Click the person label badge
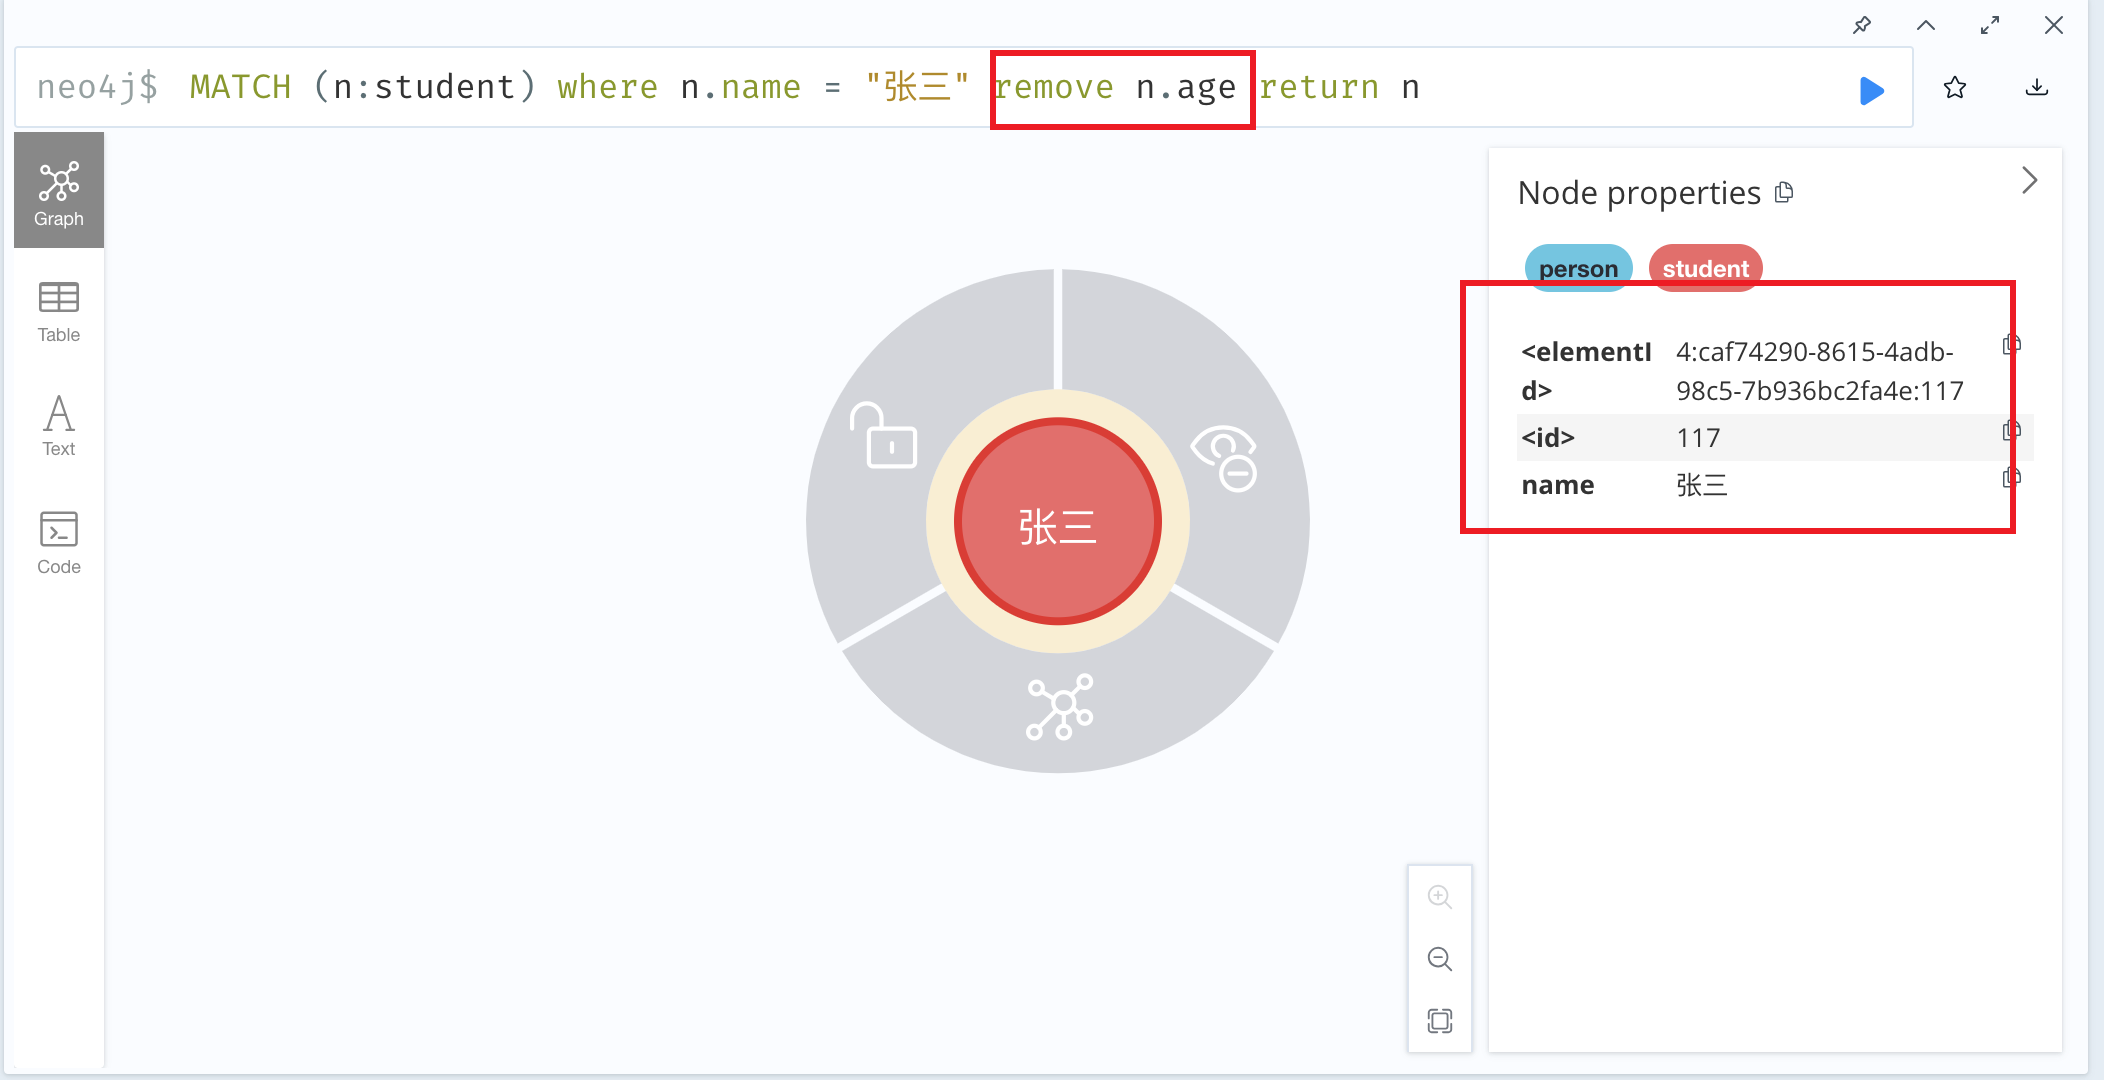Image resolution: width=2104 pixels, height=1080 pixels. [1578, 268]
